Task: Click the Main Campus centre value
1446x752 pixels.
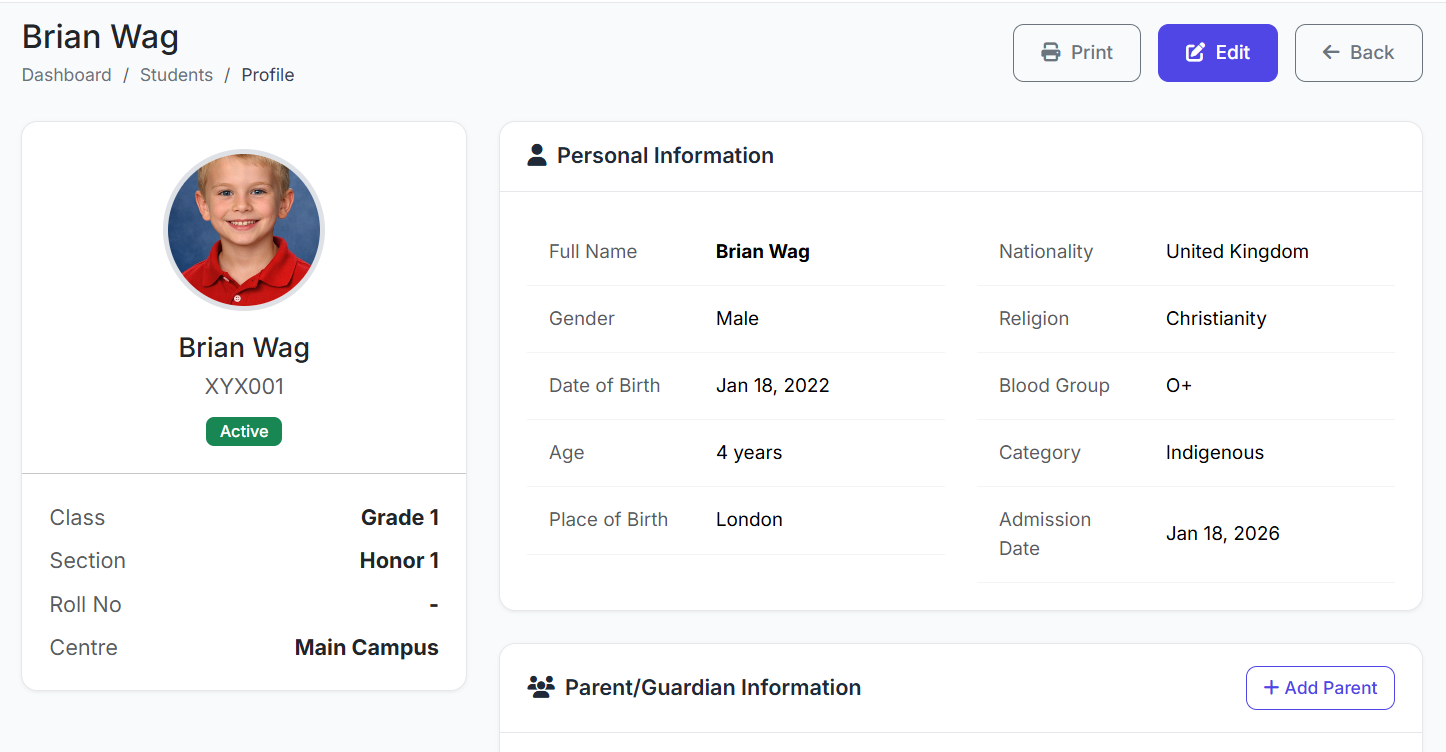Action: [366, 648]
